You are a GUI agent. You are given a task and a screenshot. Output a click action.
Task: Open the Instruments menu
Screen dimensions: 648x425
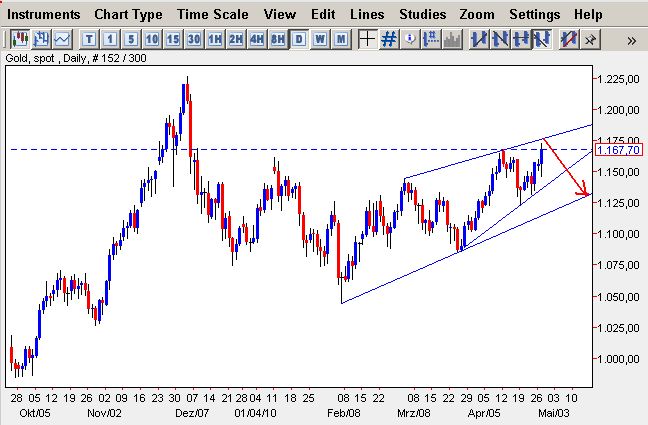tap(43, 14)
